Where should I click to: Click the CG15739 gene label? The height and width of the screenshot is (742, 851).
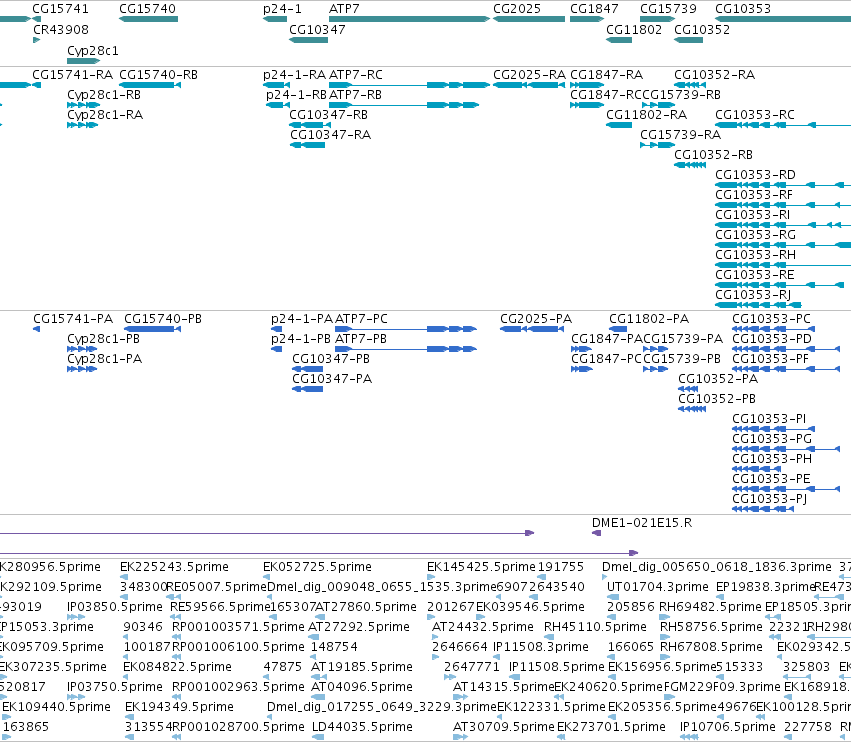tap(668, 9)
